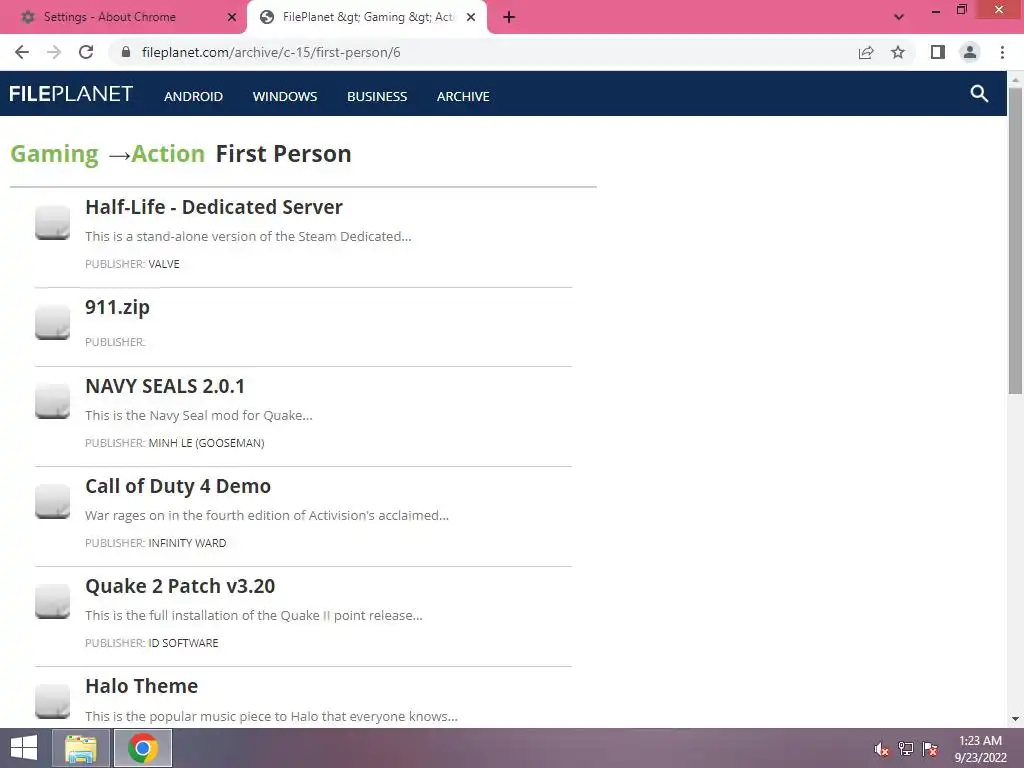This screenshot has height=768, width=1024.
Task: Select the FilePlanet Gaming tab
Action: click(x=367, y=17)
